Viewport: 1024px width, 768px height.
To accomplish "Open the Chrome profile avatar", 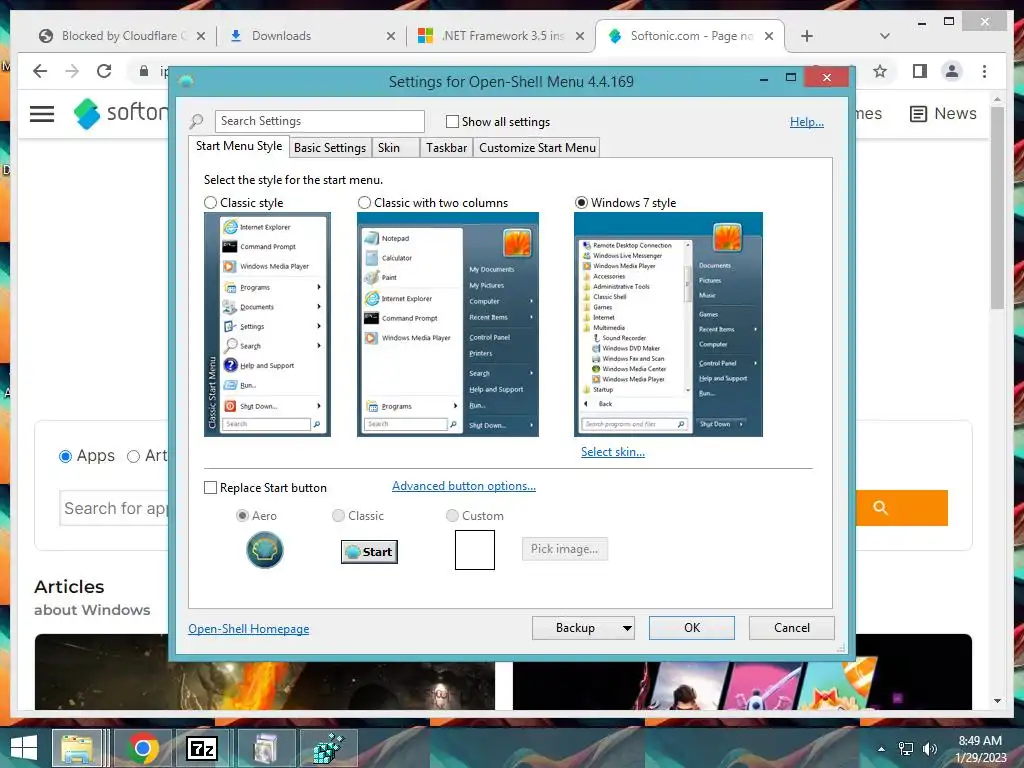I will (x=952, y=71).
